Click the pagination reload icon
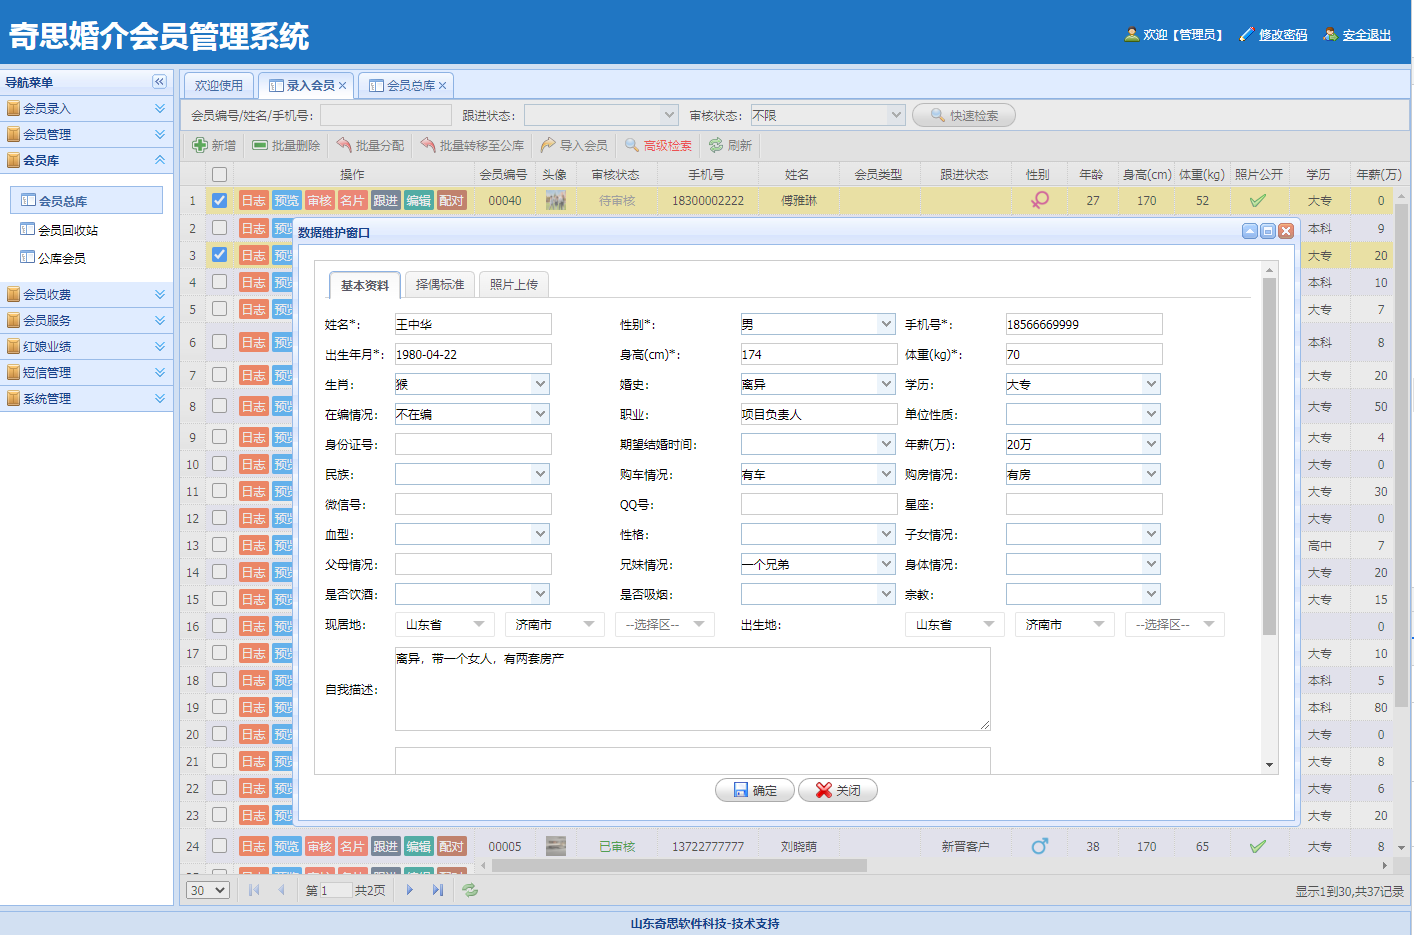 pos(470,890)
